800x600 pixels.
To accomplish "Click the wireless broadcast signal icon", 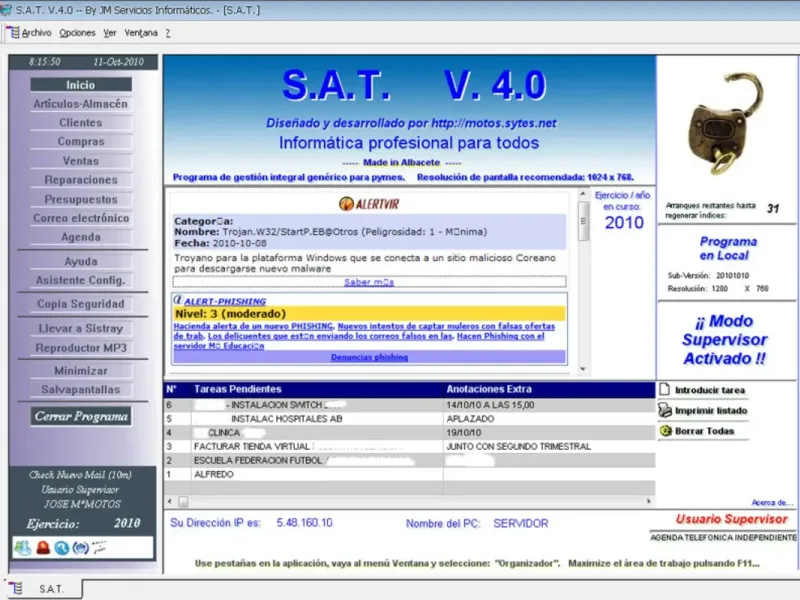I will (x=81, y=548).
